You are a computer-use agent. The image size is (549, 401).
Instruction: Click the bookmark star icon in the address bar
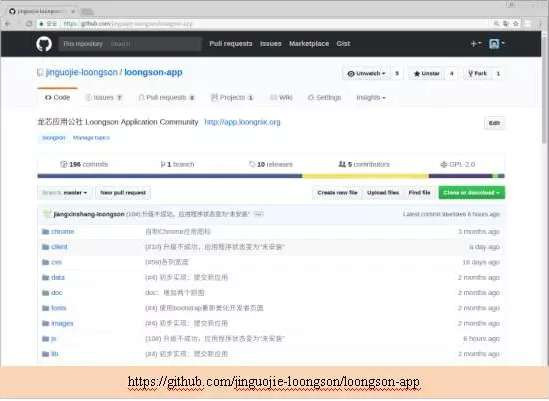[516, 23]
